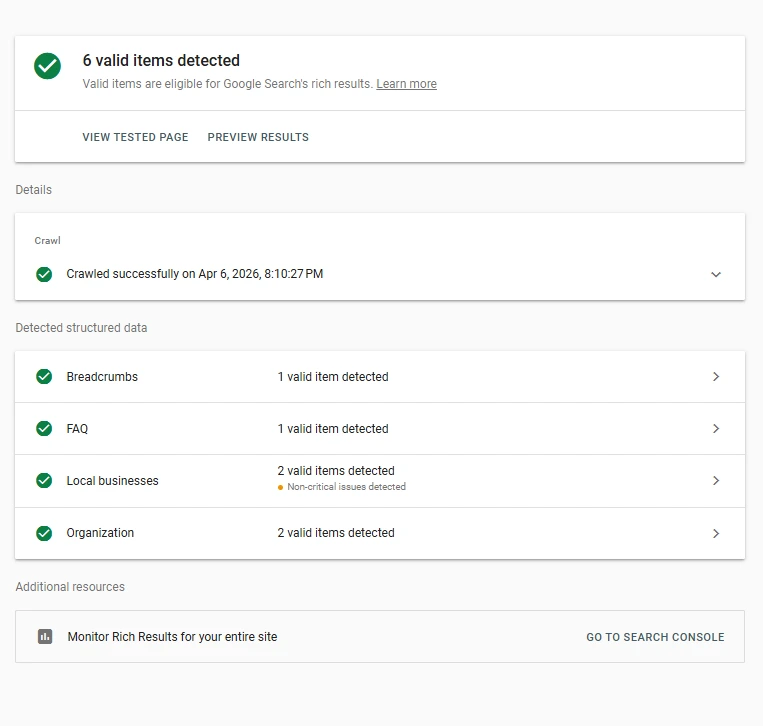Click the Search Console chart icon
763x726 pixels.
click(45, 636)
